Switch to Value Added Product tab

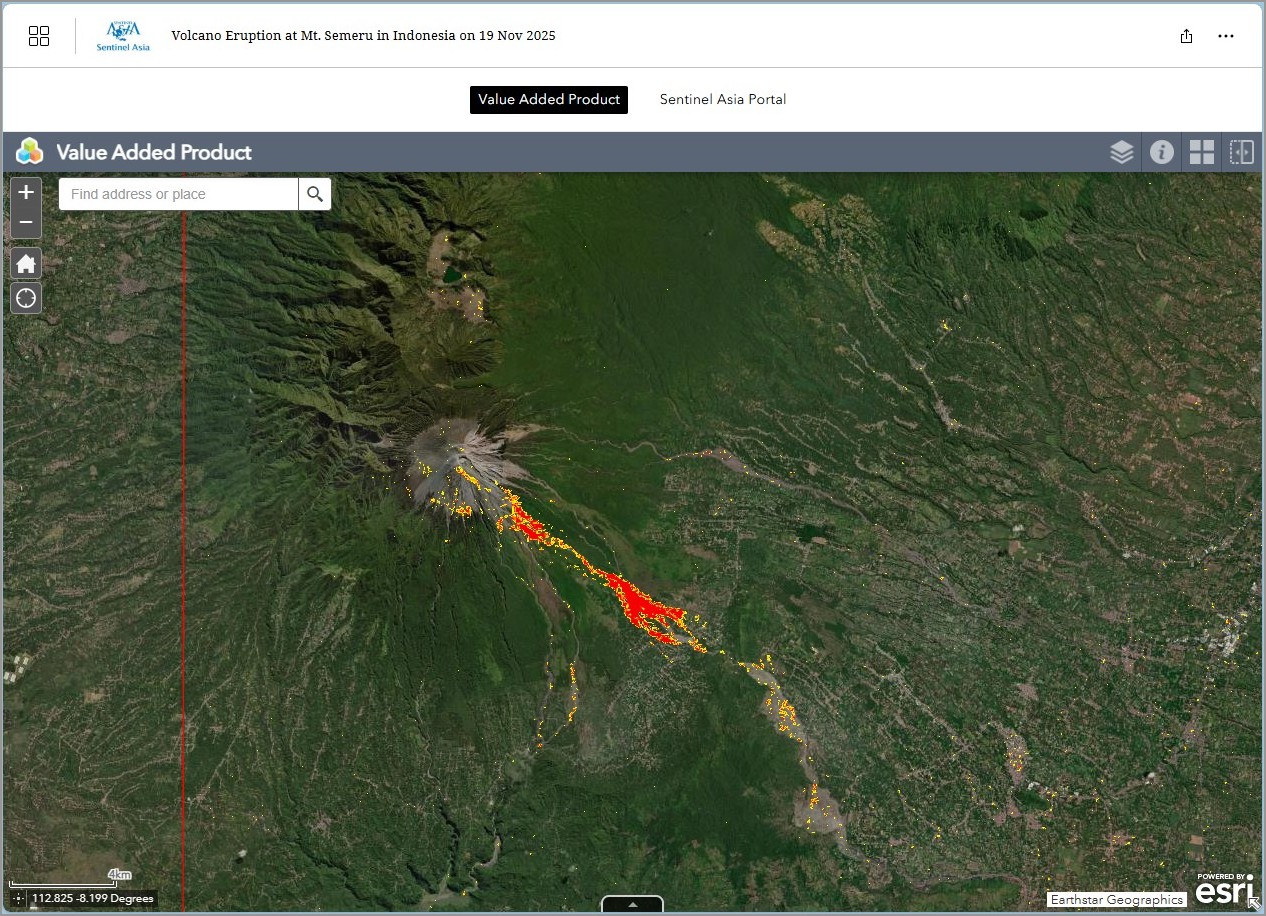click(549, 99)
